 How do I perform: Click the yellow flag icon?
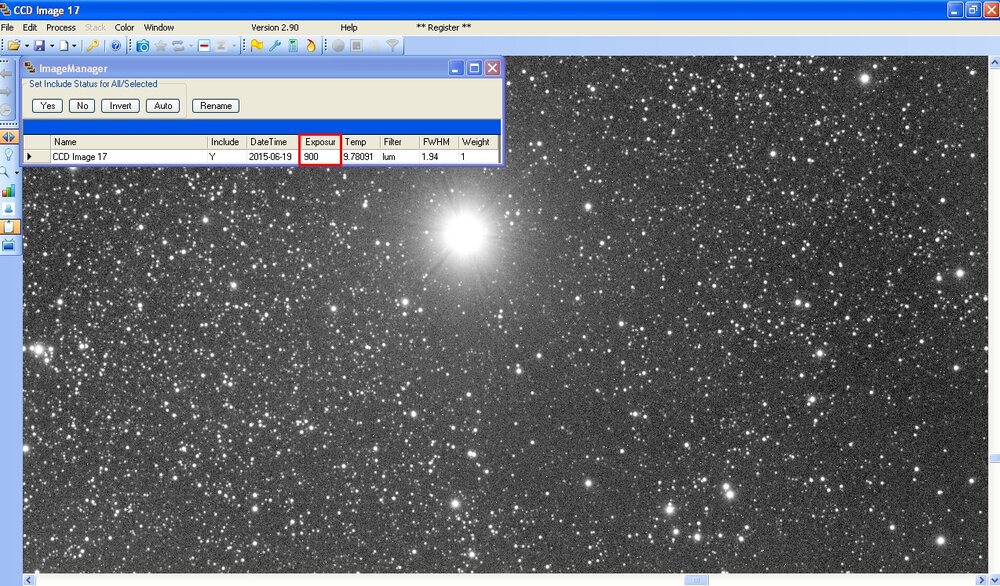point(256,46)
